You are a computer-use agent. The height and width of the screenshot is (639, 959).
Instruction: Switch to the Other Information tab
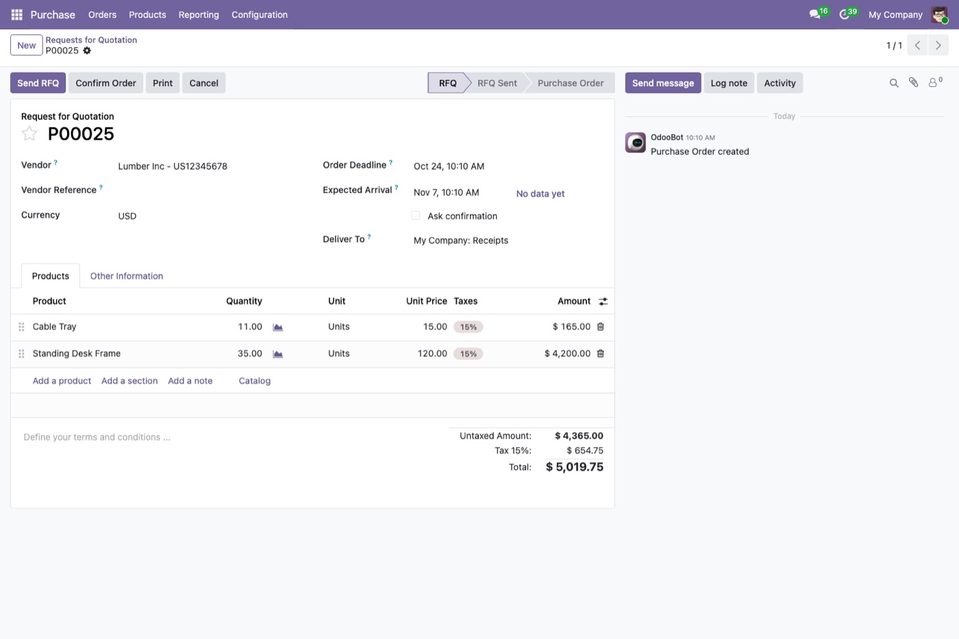click(x=127, y=276)
